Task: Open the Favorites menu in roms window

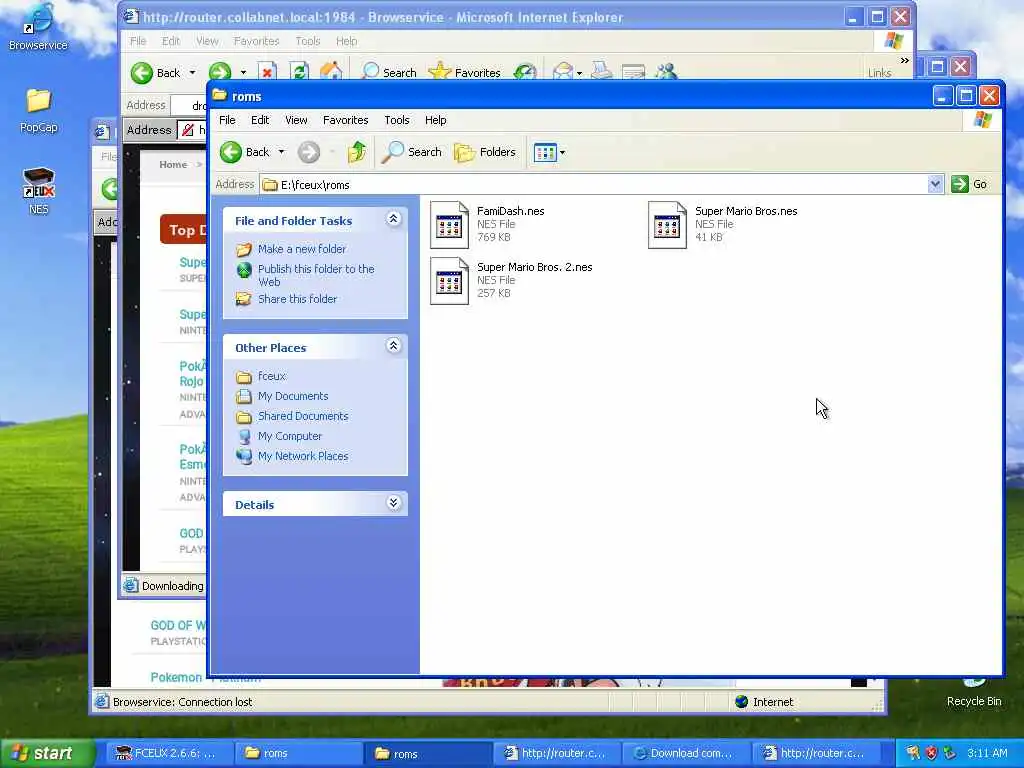Action: coord(345,120)
